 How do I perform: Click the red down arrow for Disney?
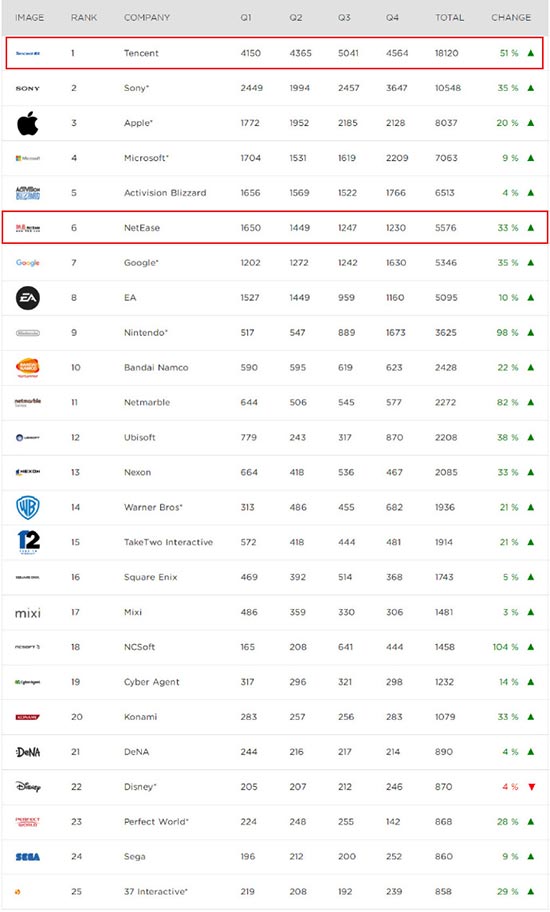[531, 787]
